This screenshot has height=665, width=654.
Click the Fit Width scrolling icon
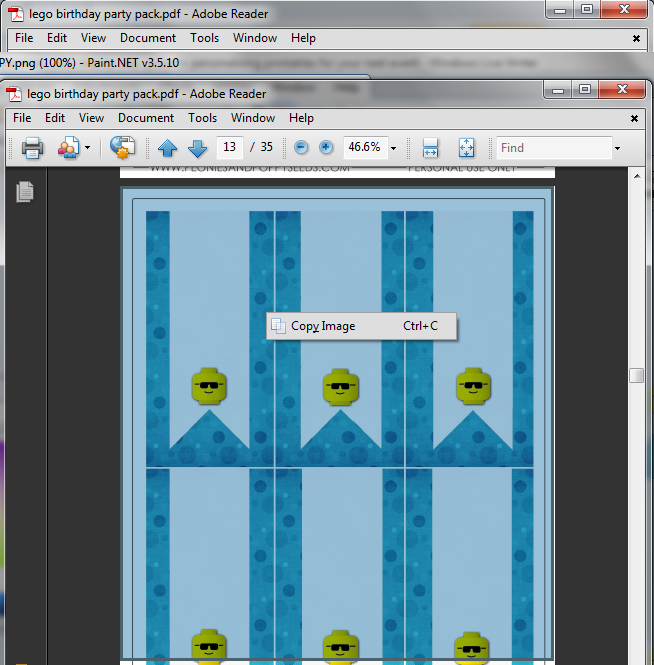431,148
